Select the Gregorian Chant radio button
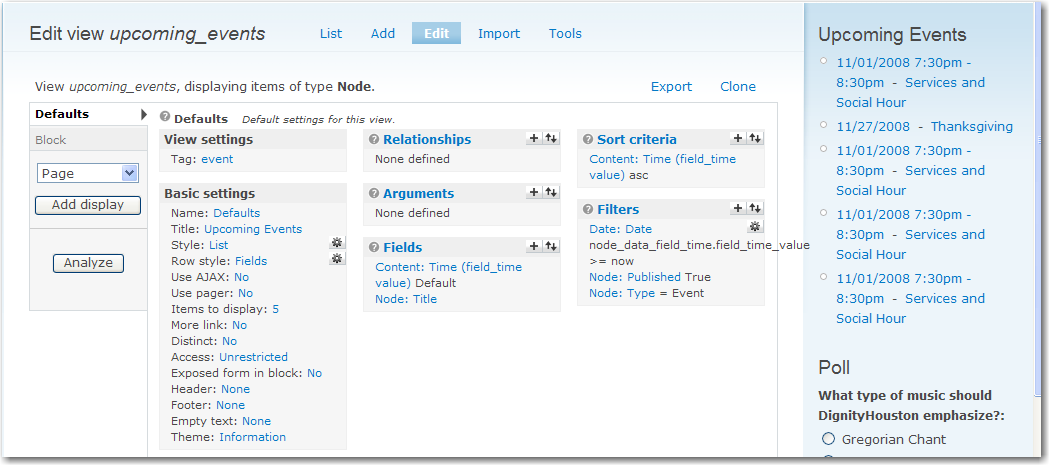This screenshot has width=1049, height=465. pyautogui.click(x=828, y=439)
